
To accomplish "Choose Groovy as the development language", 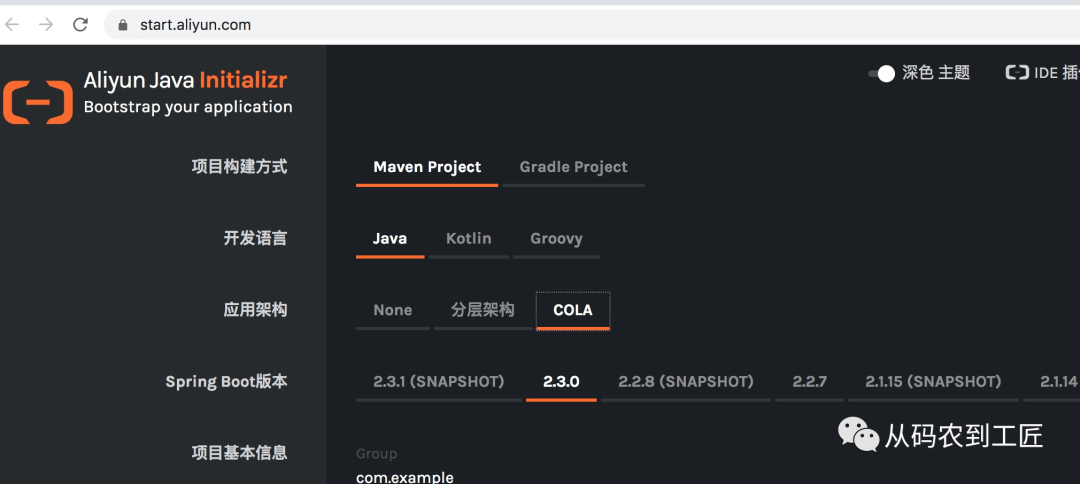I will 556,239.
